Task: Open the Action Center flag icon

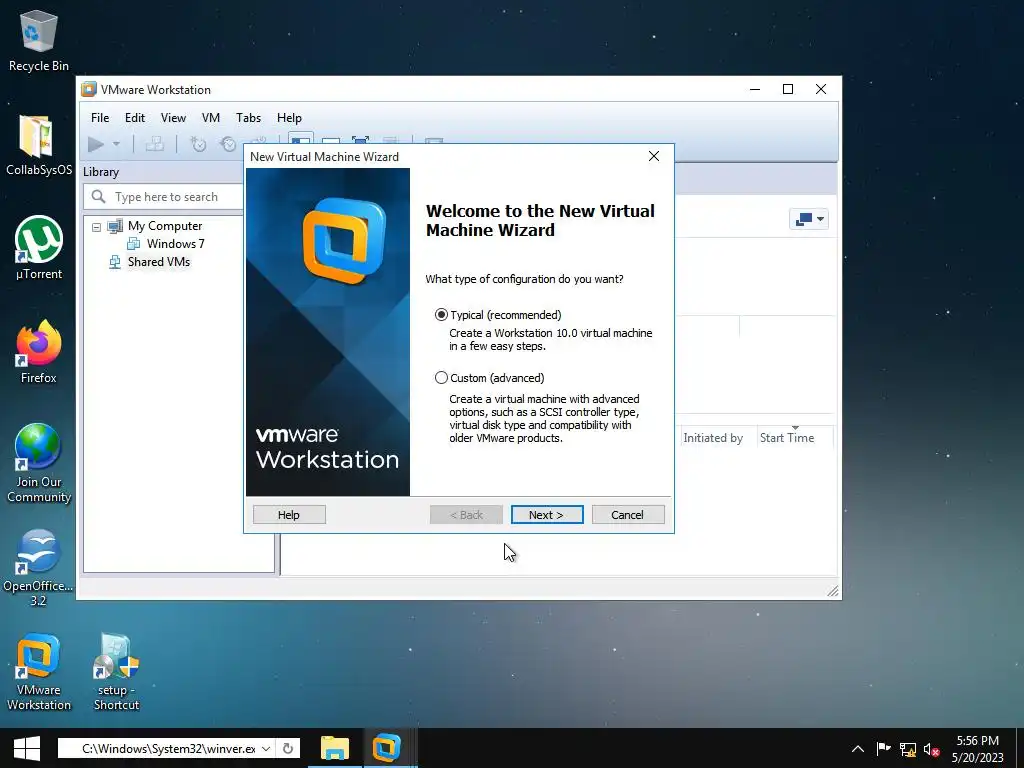Action: (x=883, y=748)
